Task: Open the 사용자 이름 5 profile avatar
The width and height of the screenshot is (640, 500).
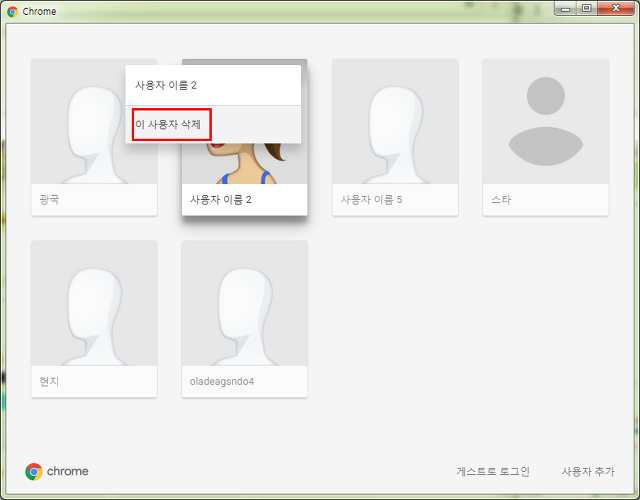Action: [x=395, y=122]
